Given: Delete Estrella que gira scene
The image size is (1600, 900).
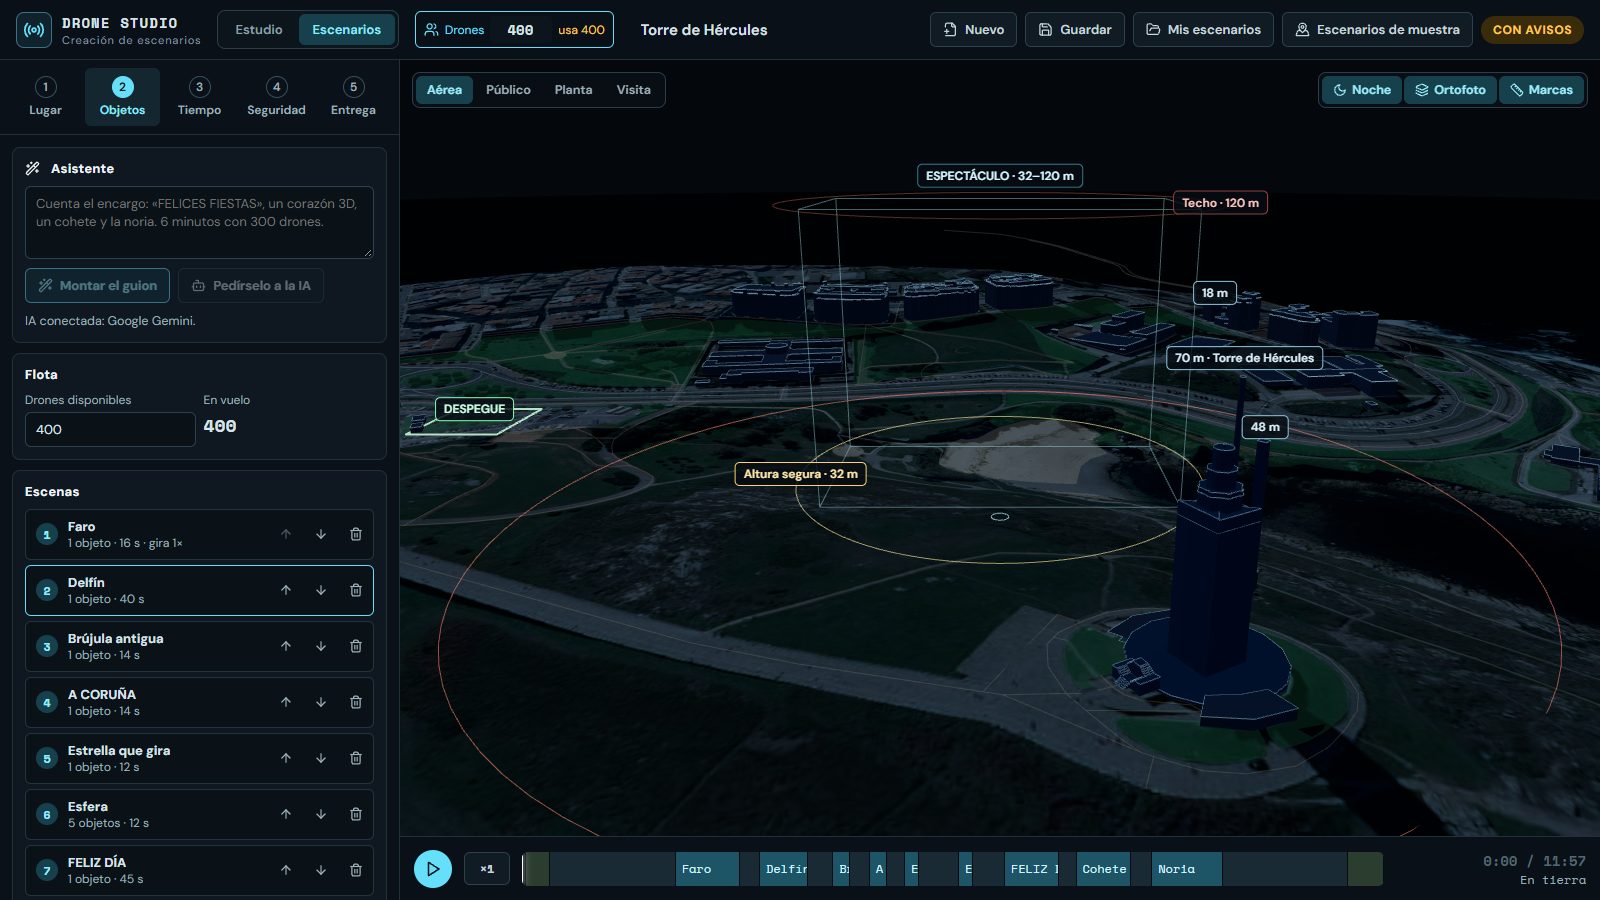Looking at the screenshot, I should [356, 758].
